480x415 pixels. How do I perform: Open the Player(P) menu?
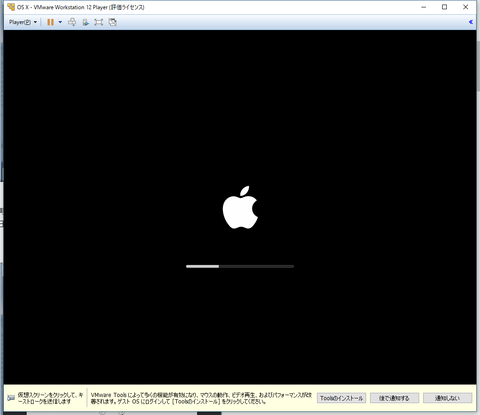[23, 22]
